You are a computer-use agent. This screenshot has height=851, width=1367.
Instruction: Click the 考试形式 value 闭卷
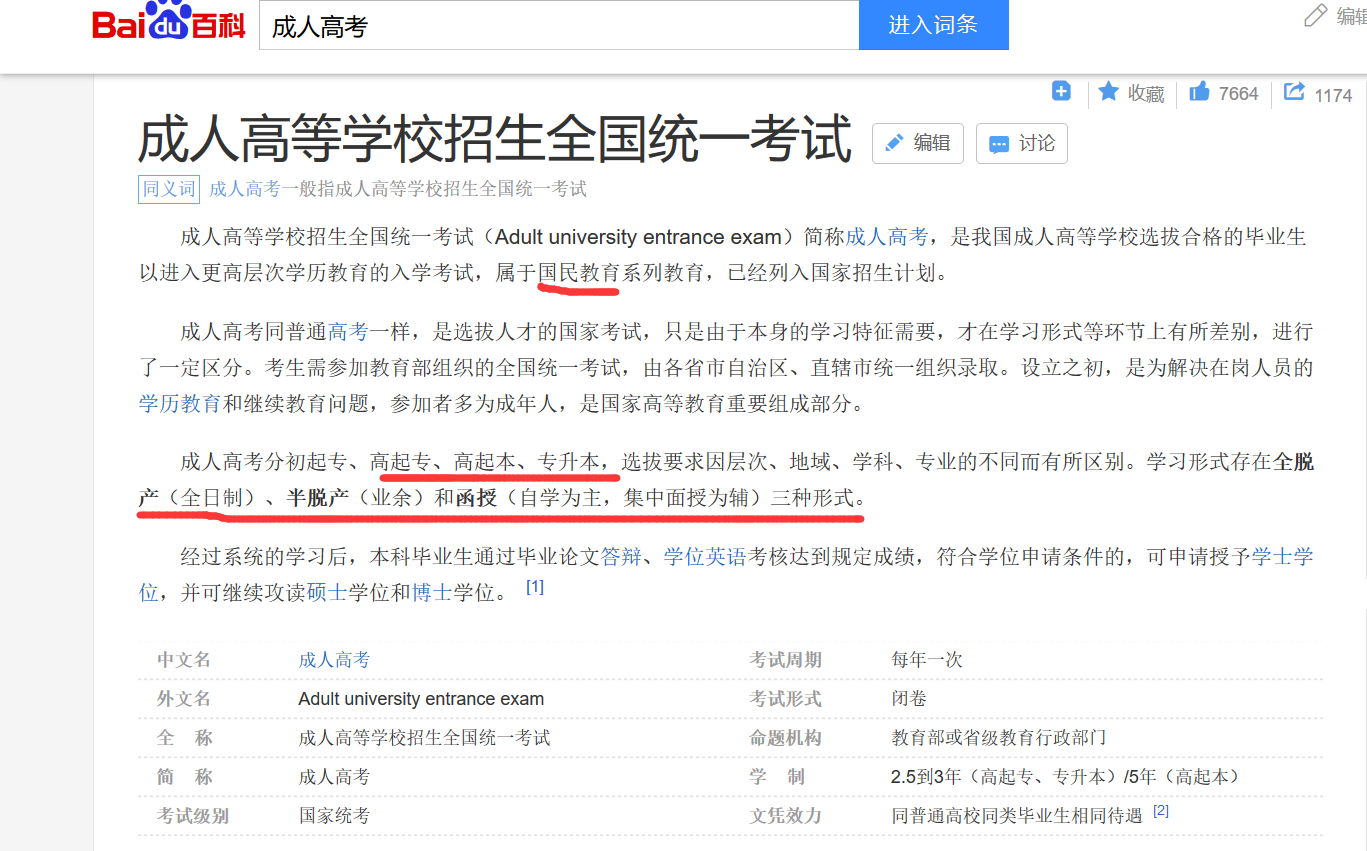(x=909, y=699)
